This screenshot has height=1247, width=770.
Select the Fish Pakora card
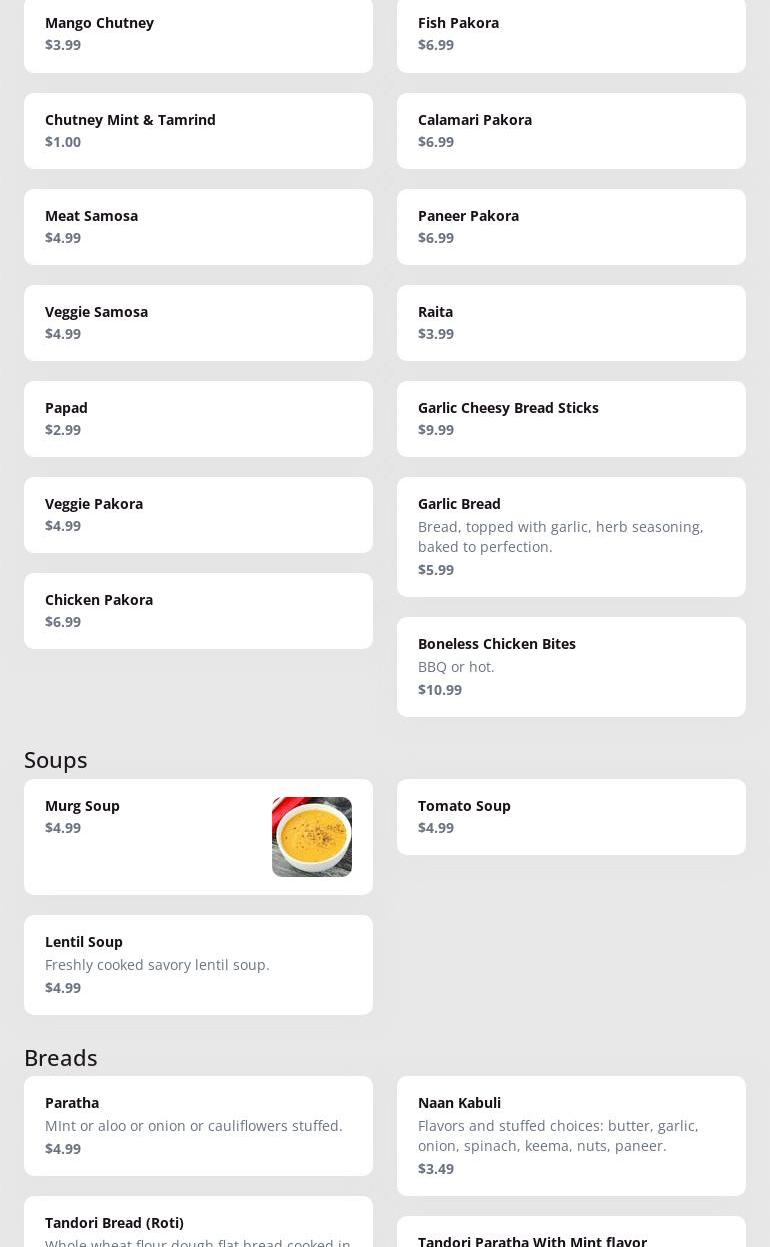pyautogui.click(x=571, y=34)
